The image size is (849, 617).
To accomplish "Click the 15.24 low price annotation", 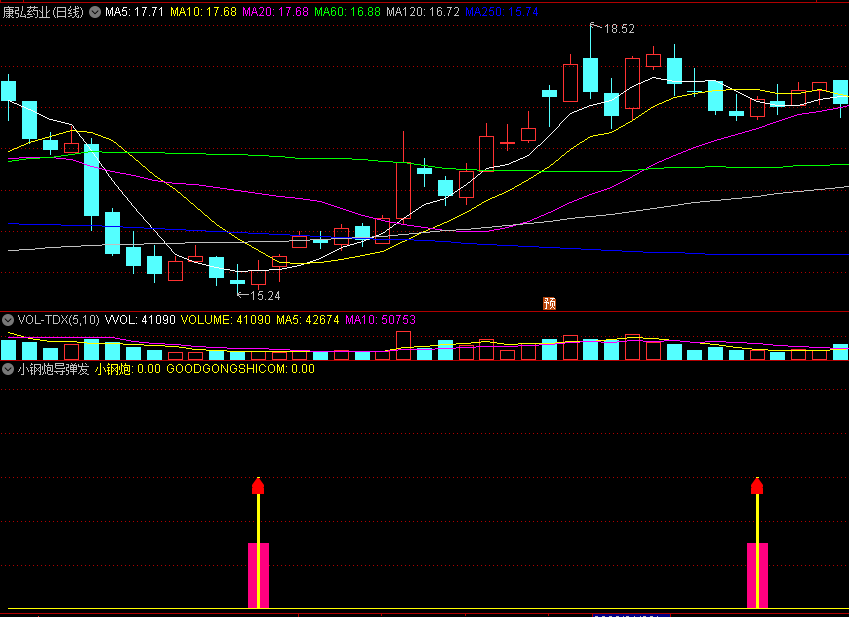I will pyautogui.click(x=265, y=296).
